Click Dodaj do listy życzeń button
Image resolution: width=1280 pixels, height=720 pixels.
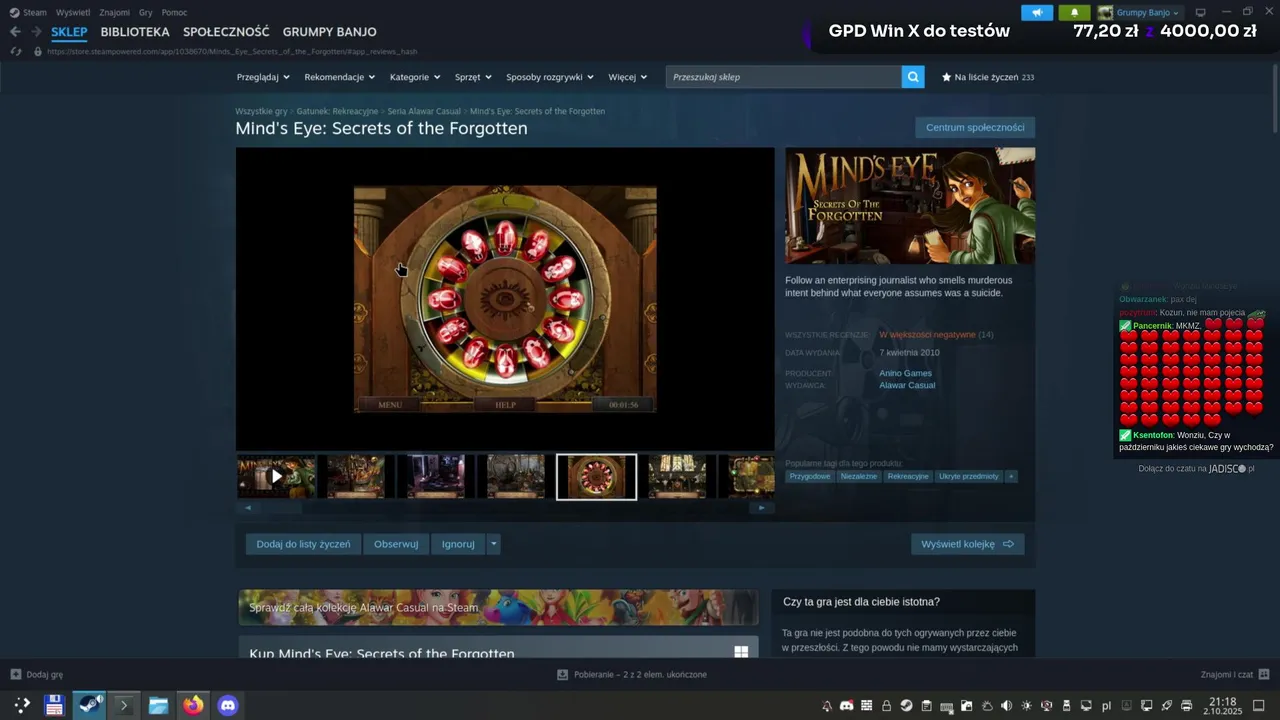(x=303, y=544)
